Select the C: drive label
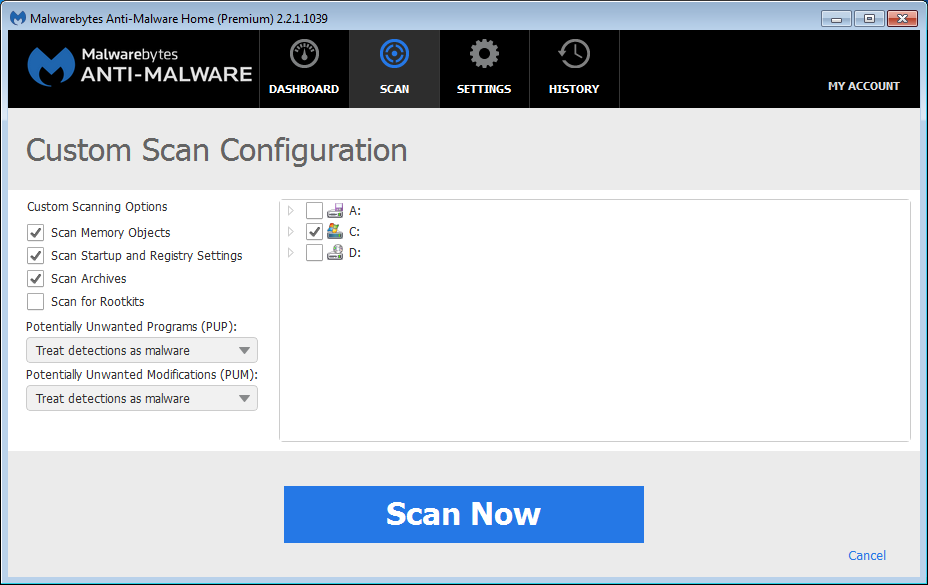The width and height of the screenshot is (928, 585). [355, 232]
